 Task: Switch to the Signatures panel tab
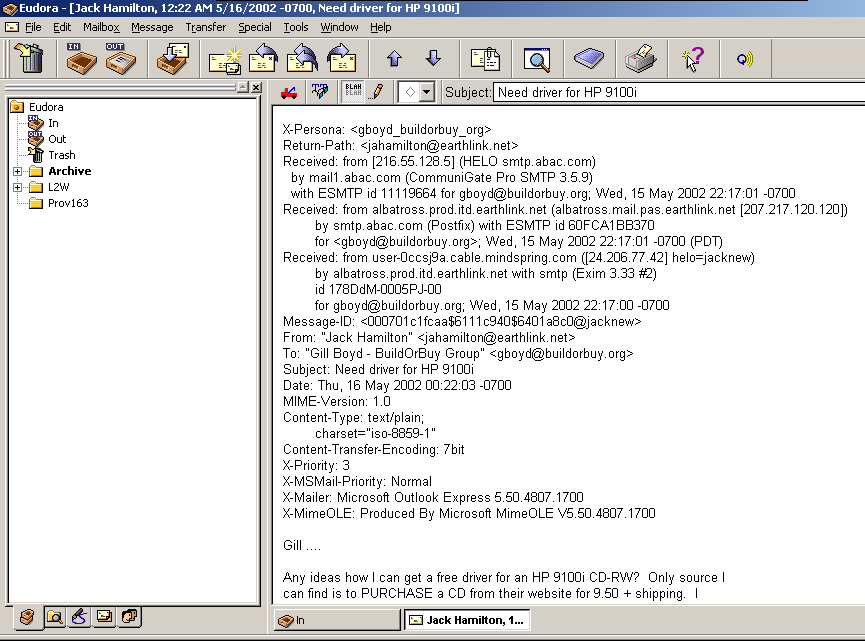79,616
